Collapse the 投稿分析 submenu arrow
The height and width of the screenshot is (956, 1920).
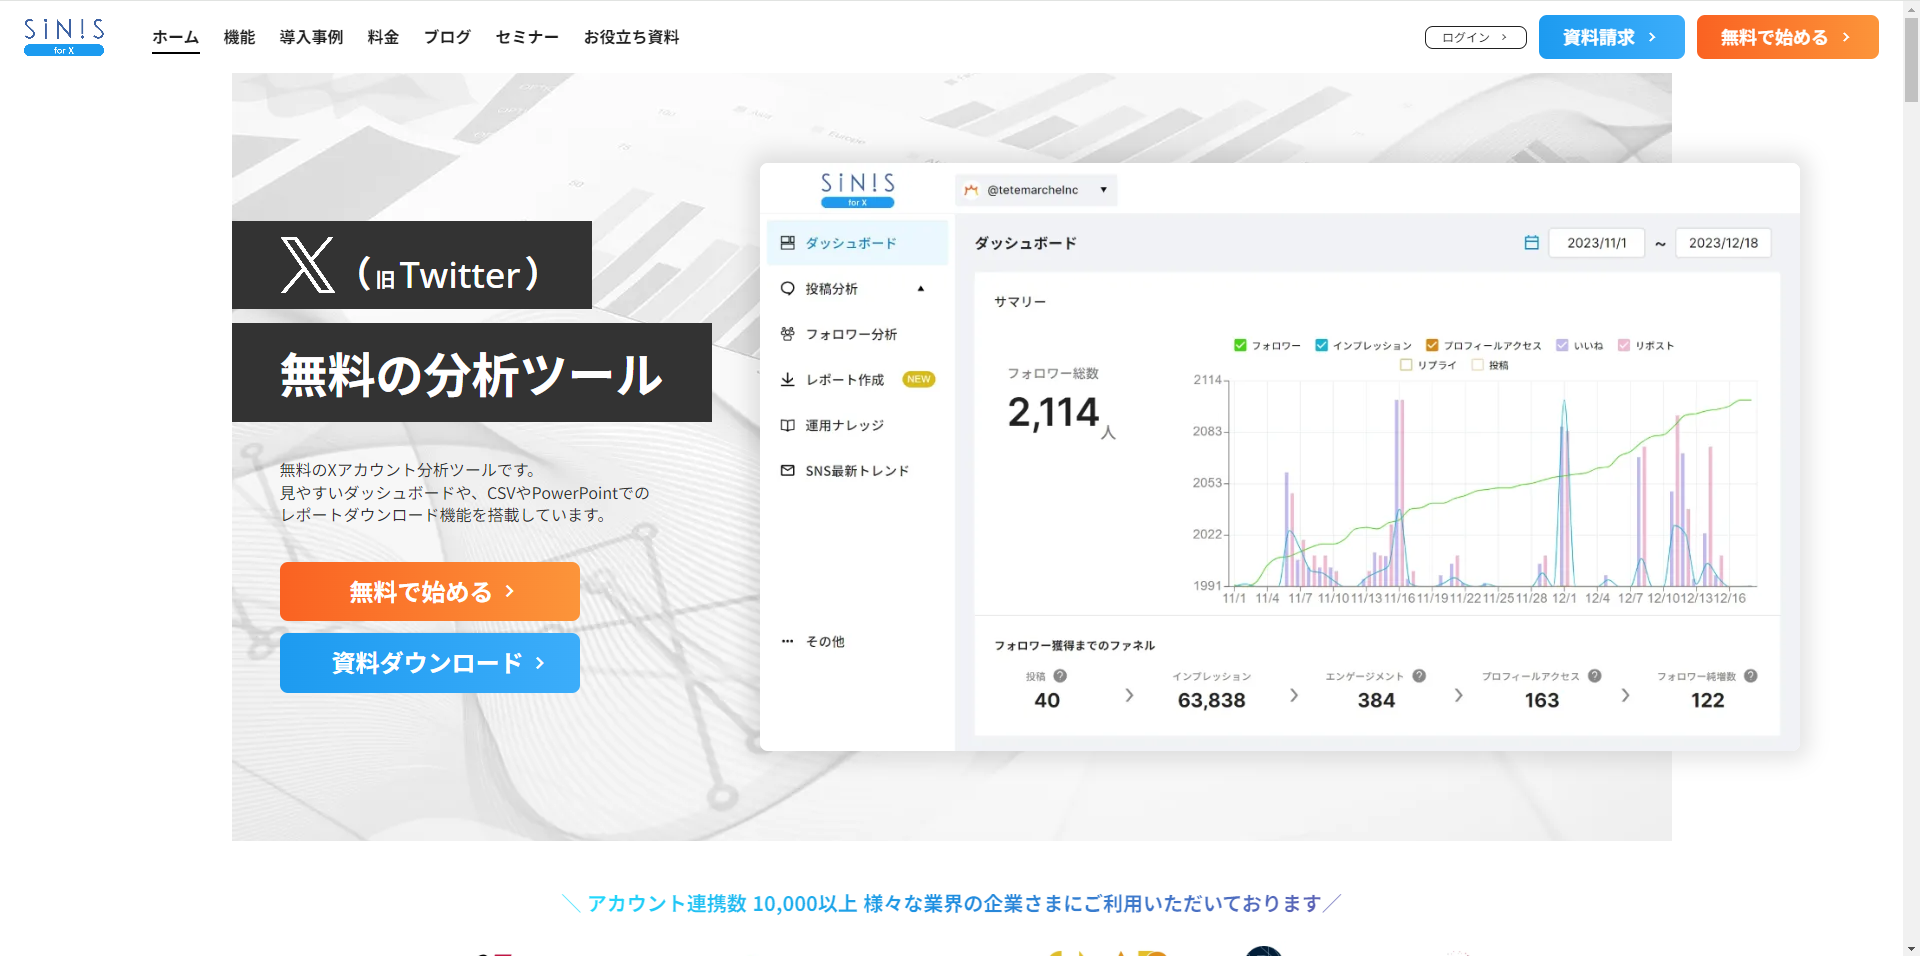click(x=921, y=289)
